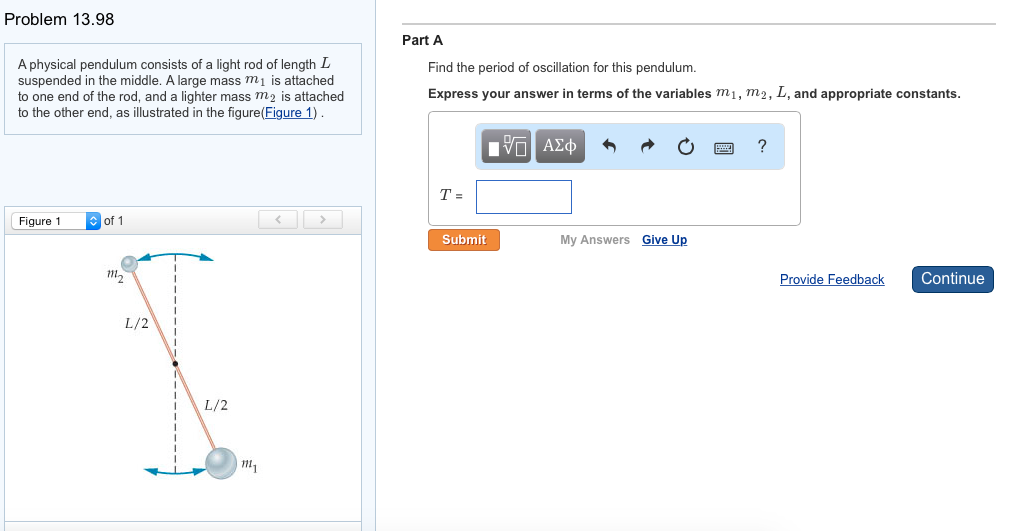The image size is (1016, 531).
Task: Open the My Answers link
Action: 595,240
